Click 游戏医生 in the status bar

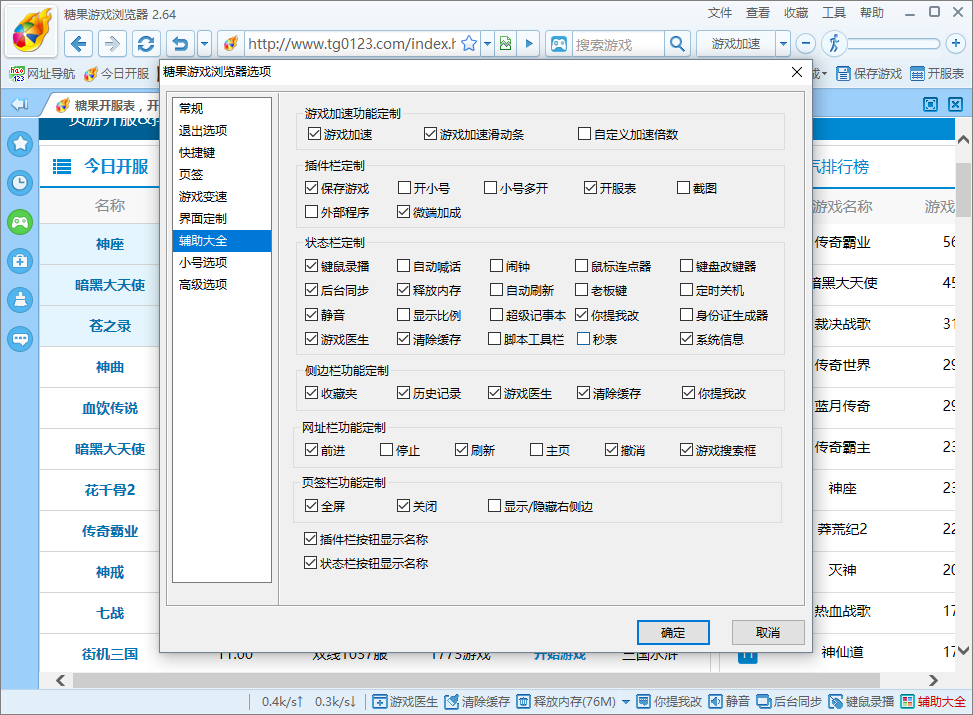(405, 701)
